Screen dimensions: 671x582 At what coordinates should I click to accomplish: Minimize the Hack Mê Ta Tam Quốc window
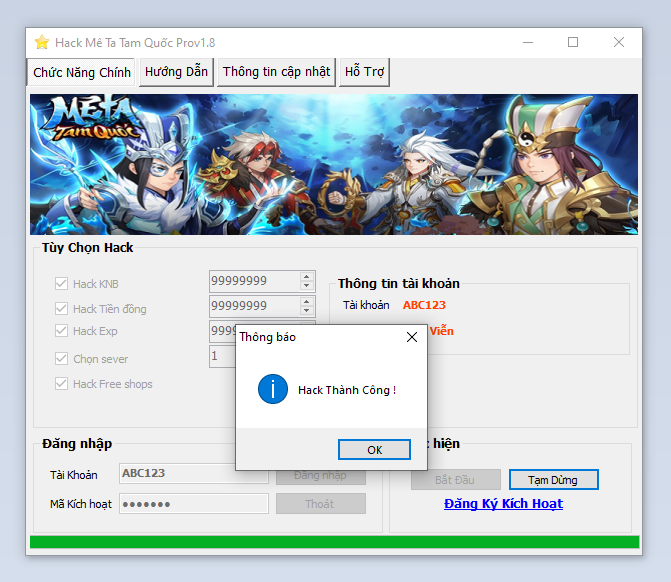(528, 42)
